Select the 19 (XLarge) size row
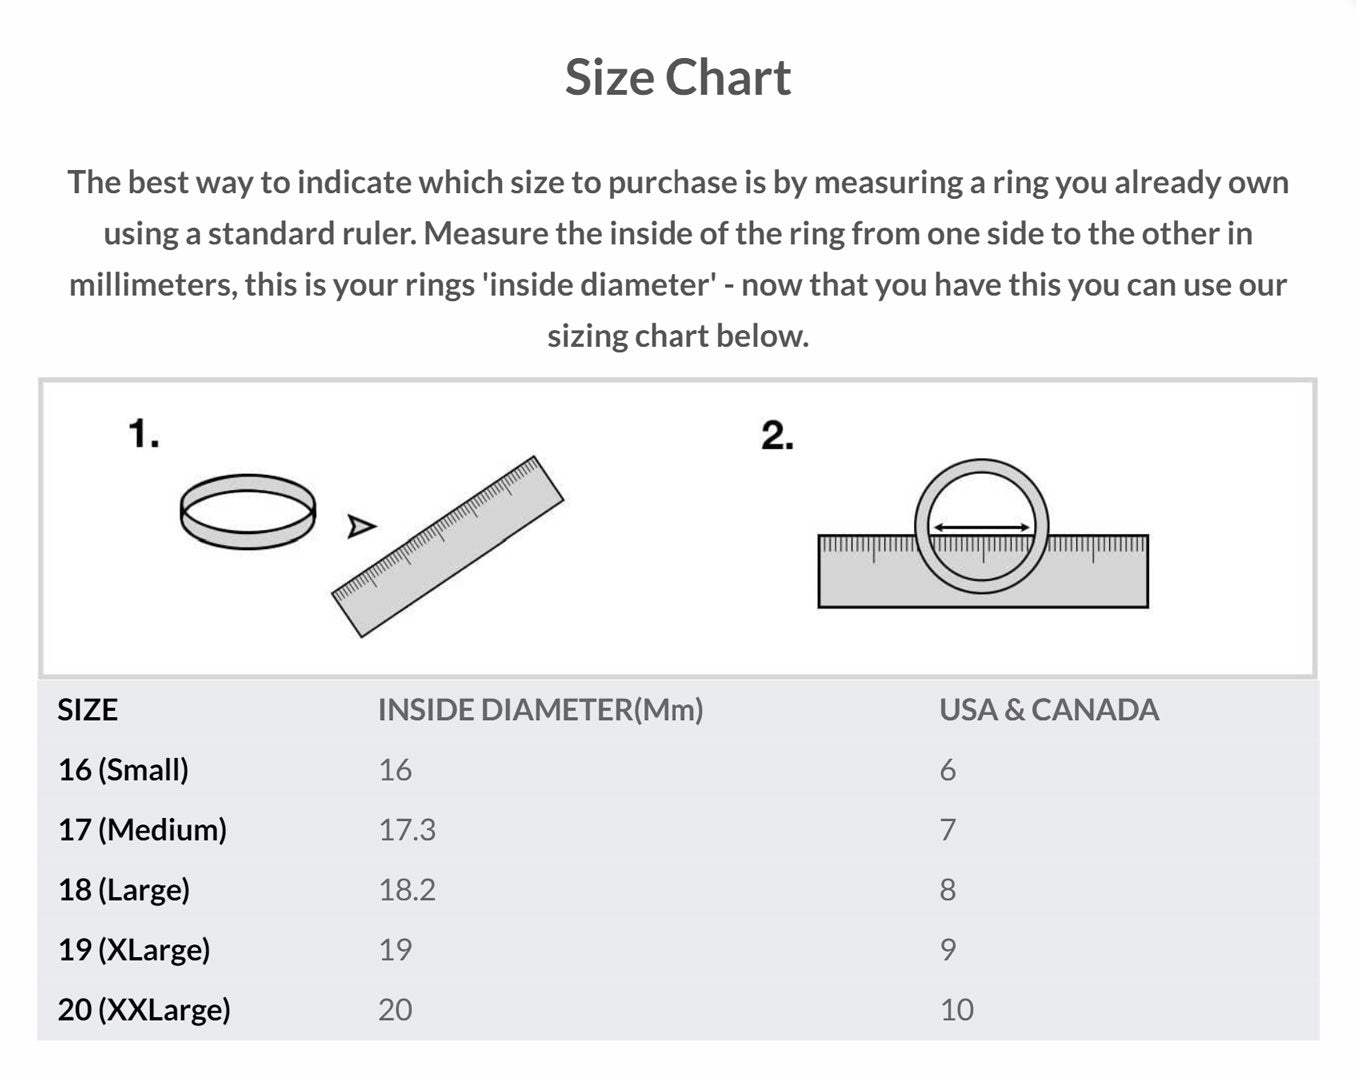This screenshot has width=1356, height=1076. (x=134, y=950)
